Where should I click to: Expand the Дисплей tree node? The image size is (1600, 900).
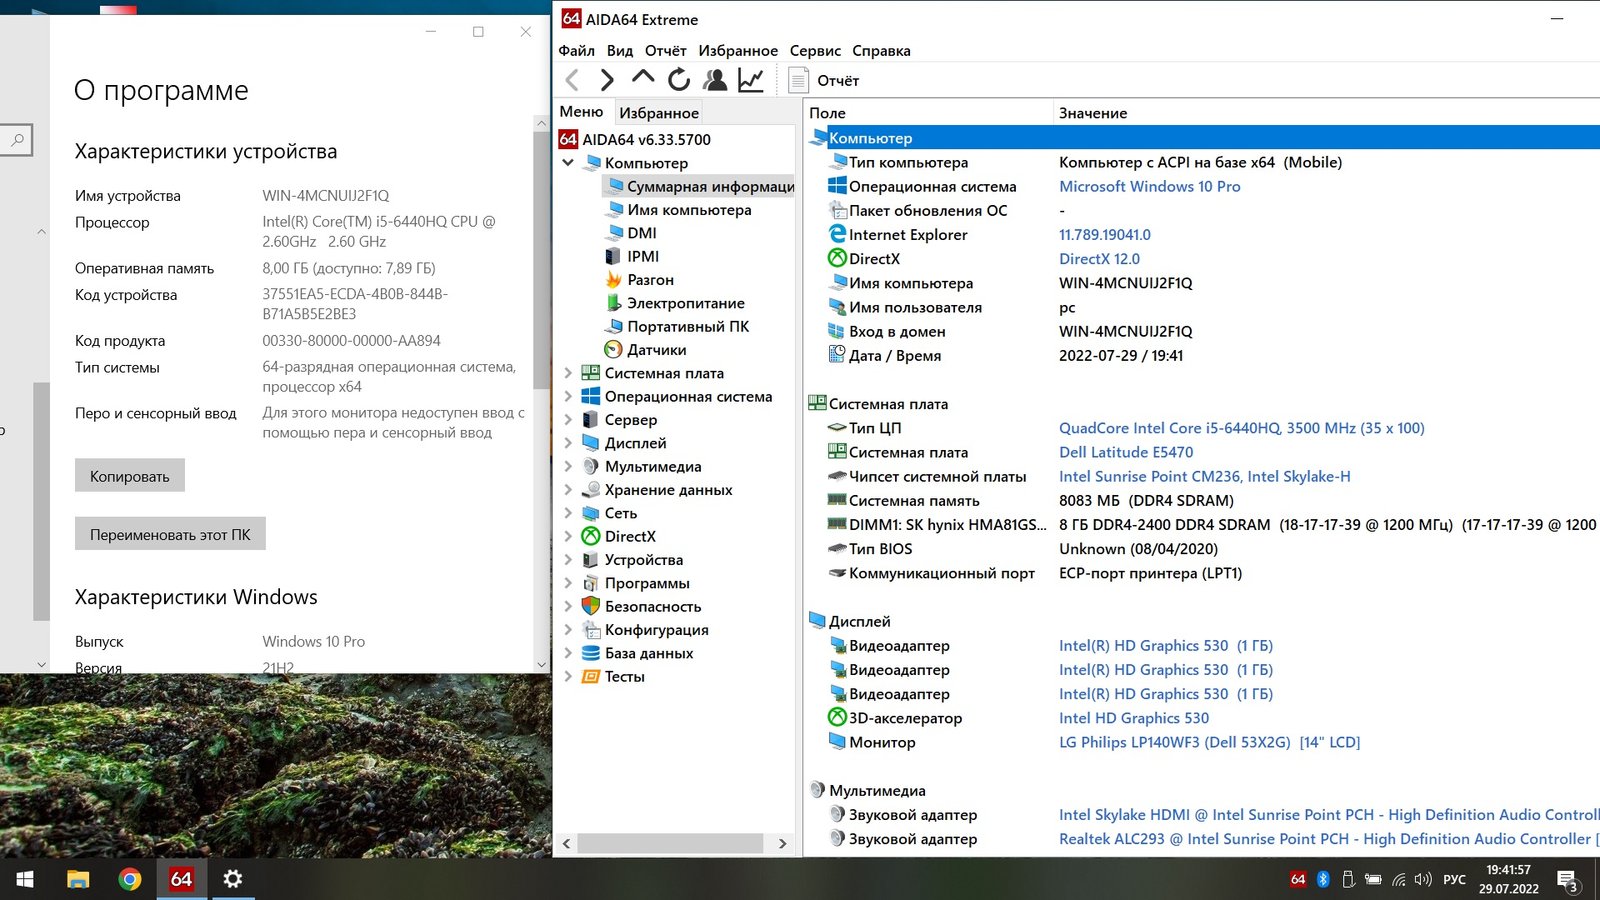pos(568,443)
